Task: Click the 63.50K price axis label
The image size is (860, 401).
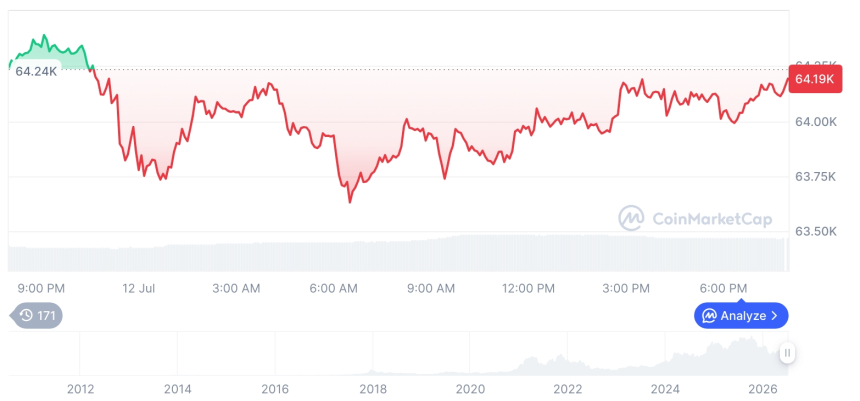Action: tap(816, 232)
